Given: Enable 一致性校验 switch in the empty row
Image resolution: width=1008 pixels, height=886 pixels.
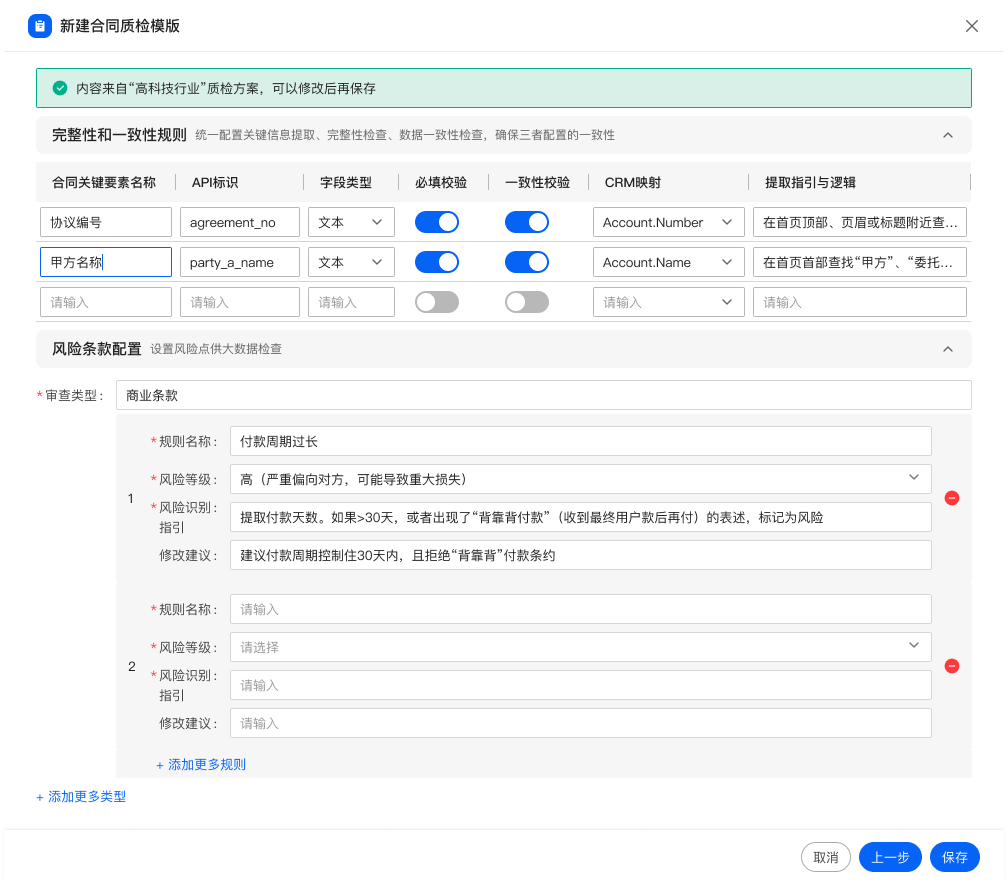Looking at the screenshot, I should pos(527,302).
